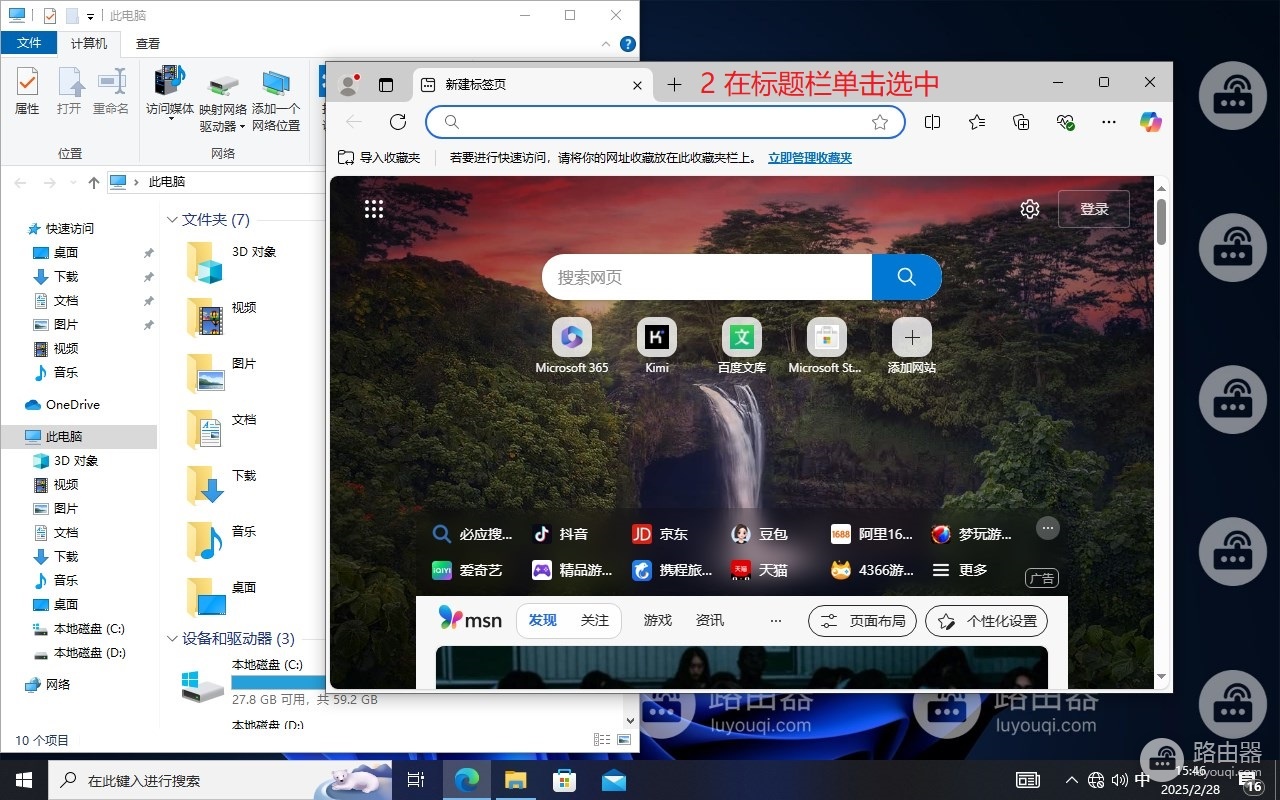Go up one level in Explorer
This screenshot has height=800, width=1280.
[x=94, y=182]
